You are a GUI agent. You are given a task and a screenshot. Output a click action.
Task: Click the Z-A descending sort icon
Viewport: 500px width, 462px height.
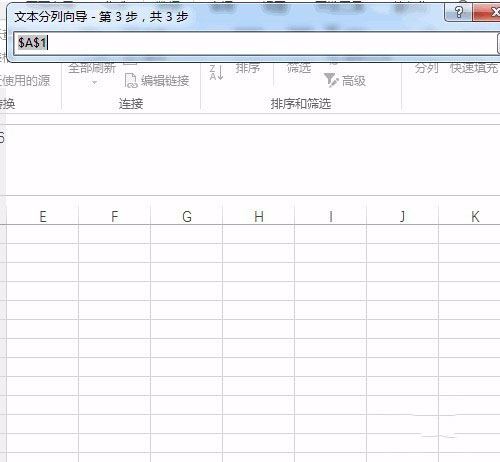click(217, 72)
